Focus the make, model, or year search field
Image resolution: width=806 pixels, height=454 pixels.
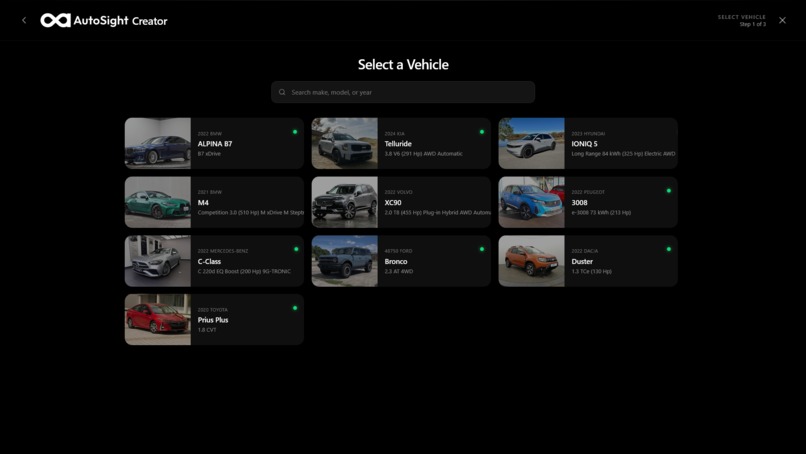point(403,92)
